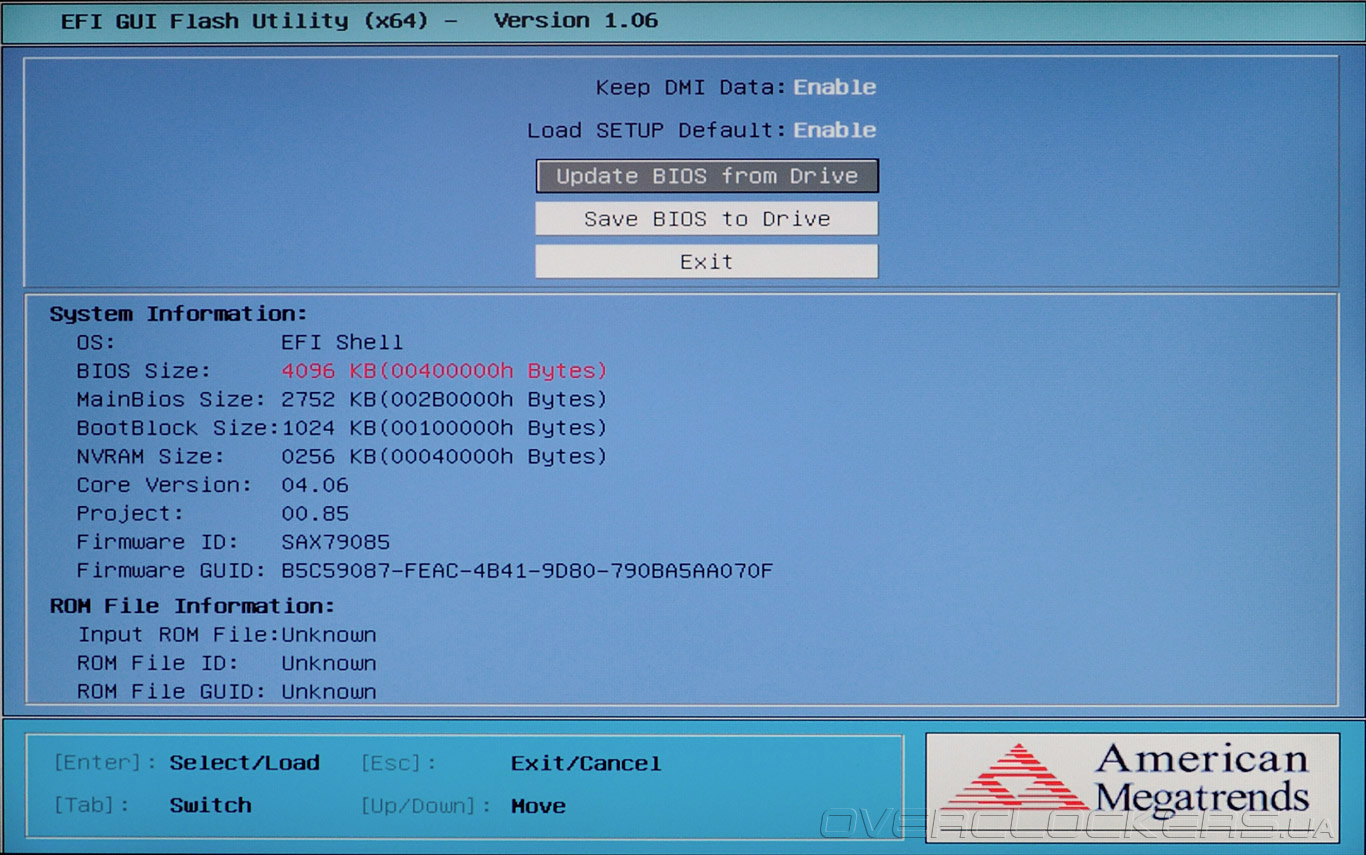The height and width of the screenshot is (855, 1366).
Task: Select the 'Switch' hint text
Action: click(210, 805)
